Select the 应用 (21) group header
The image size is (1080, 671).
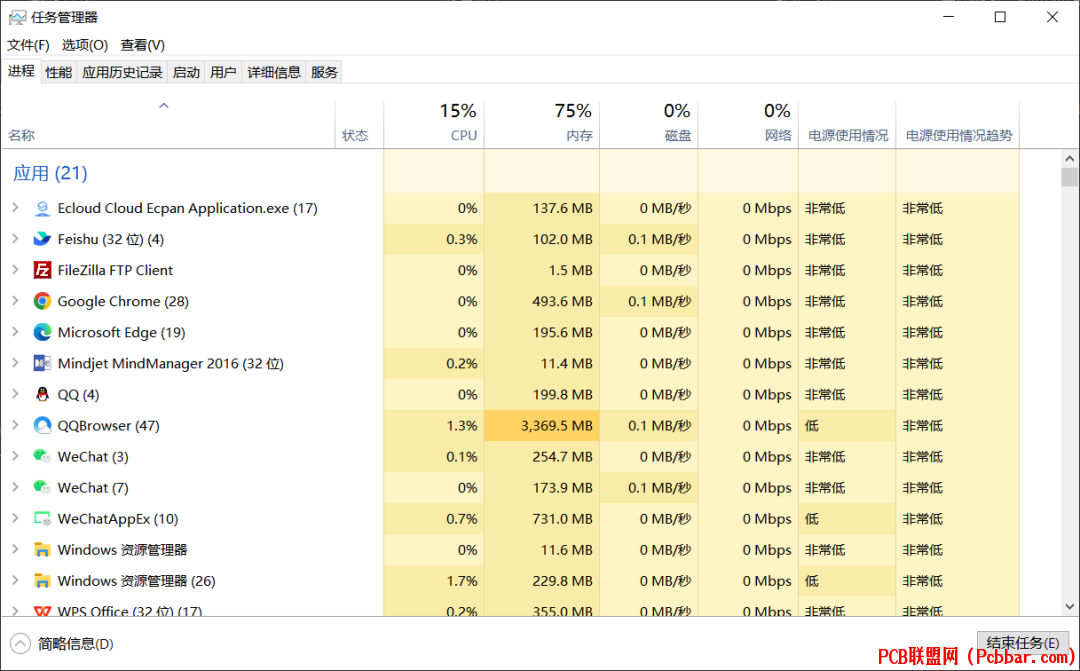[50, 173]
